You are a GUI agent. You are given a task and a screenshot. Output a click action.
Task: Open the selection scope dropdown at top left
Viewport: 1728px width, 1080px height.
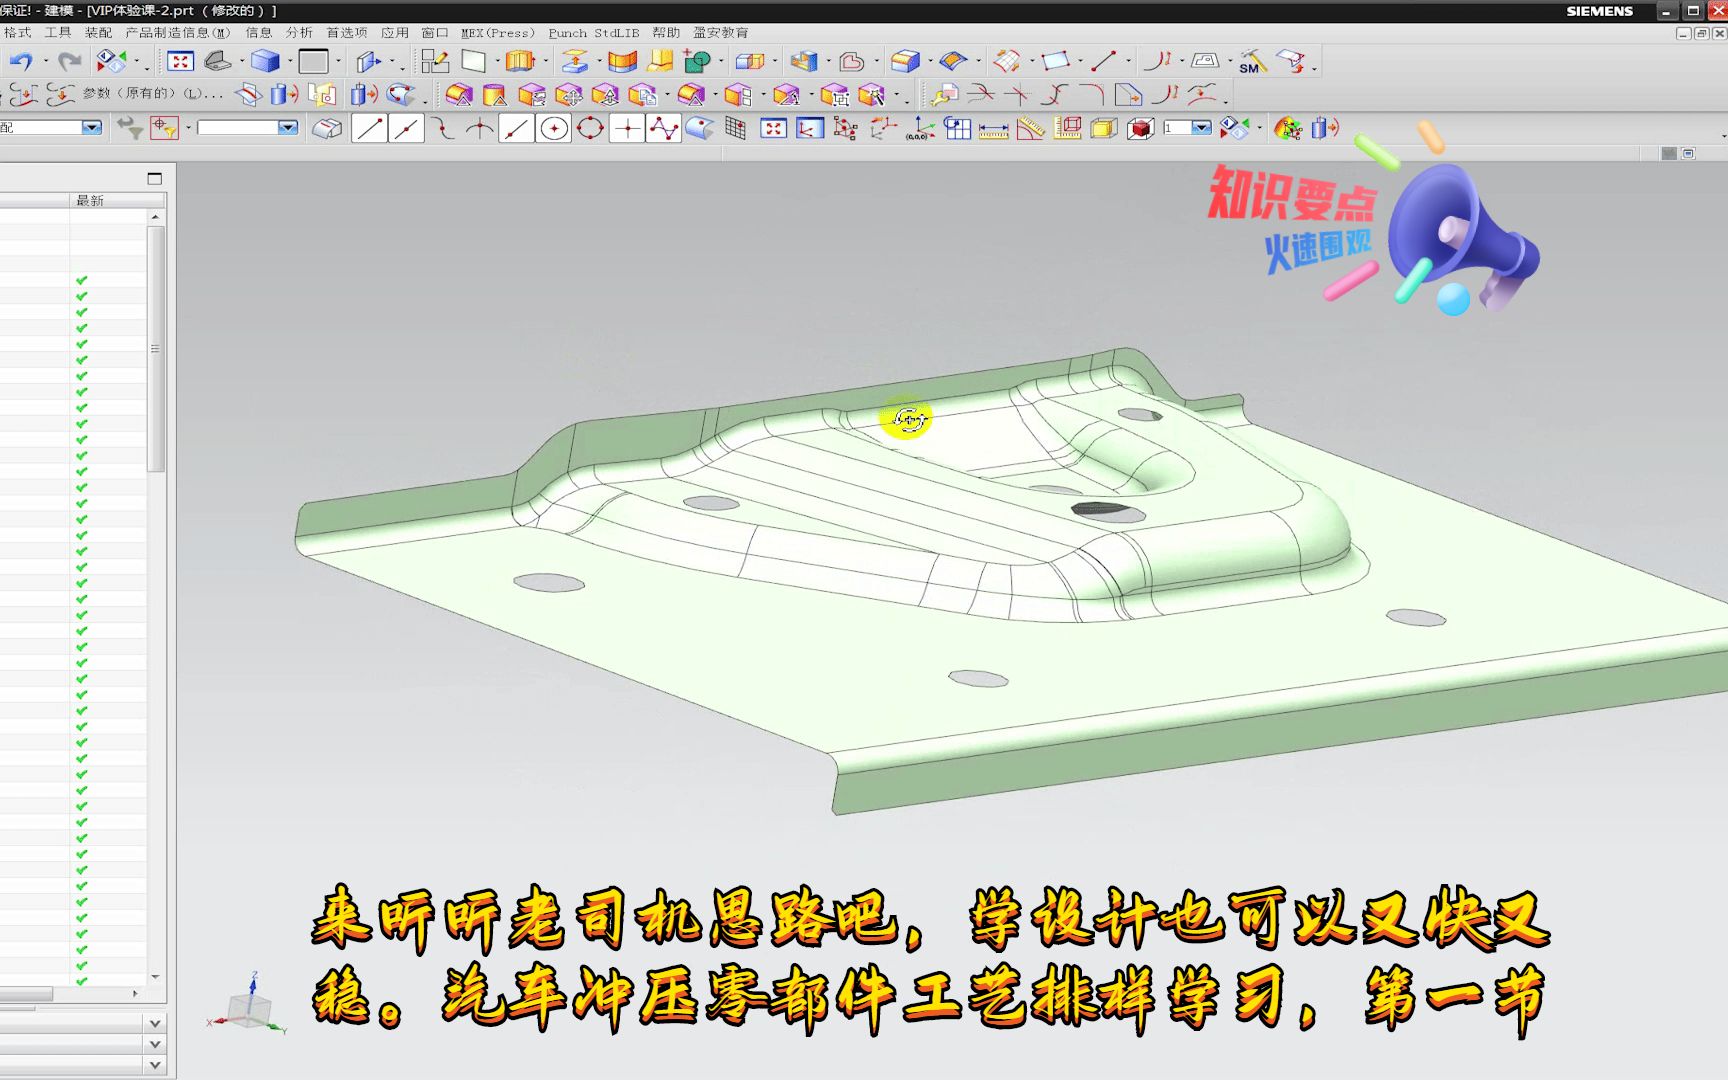point(90,128)
